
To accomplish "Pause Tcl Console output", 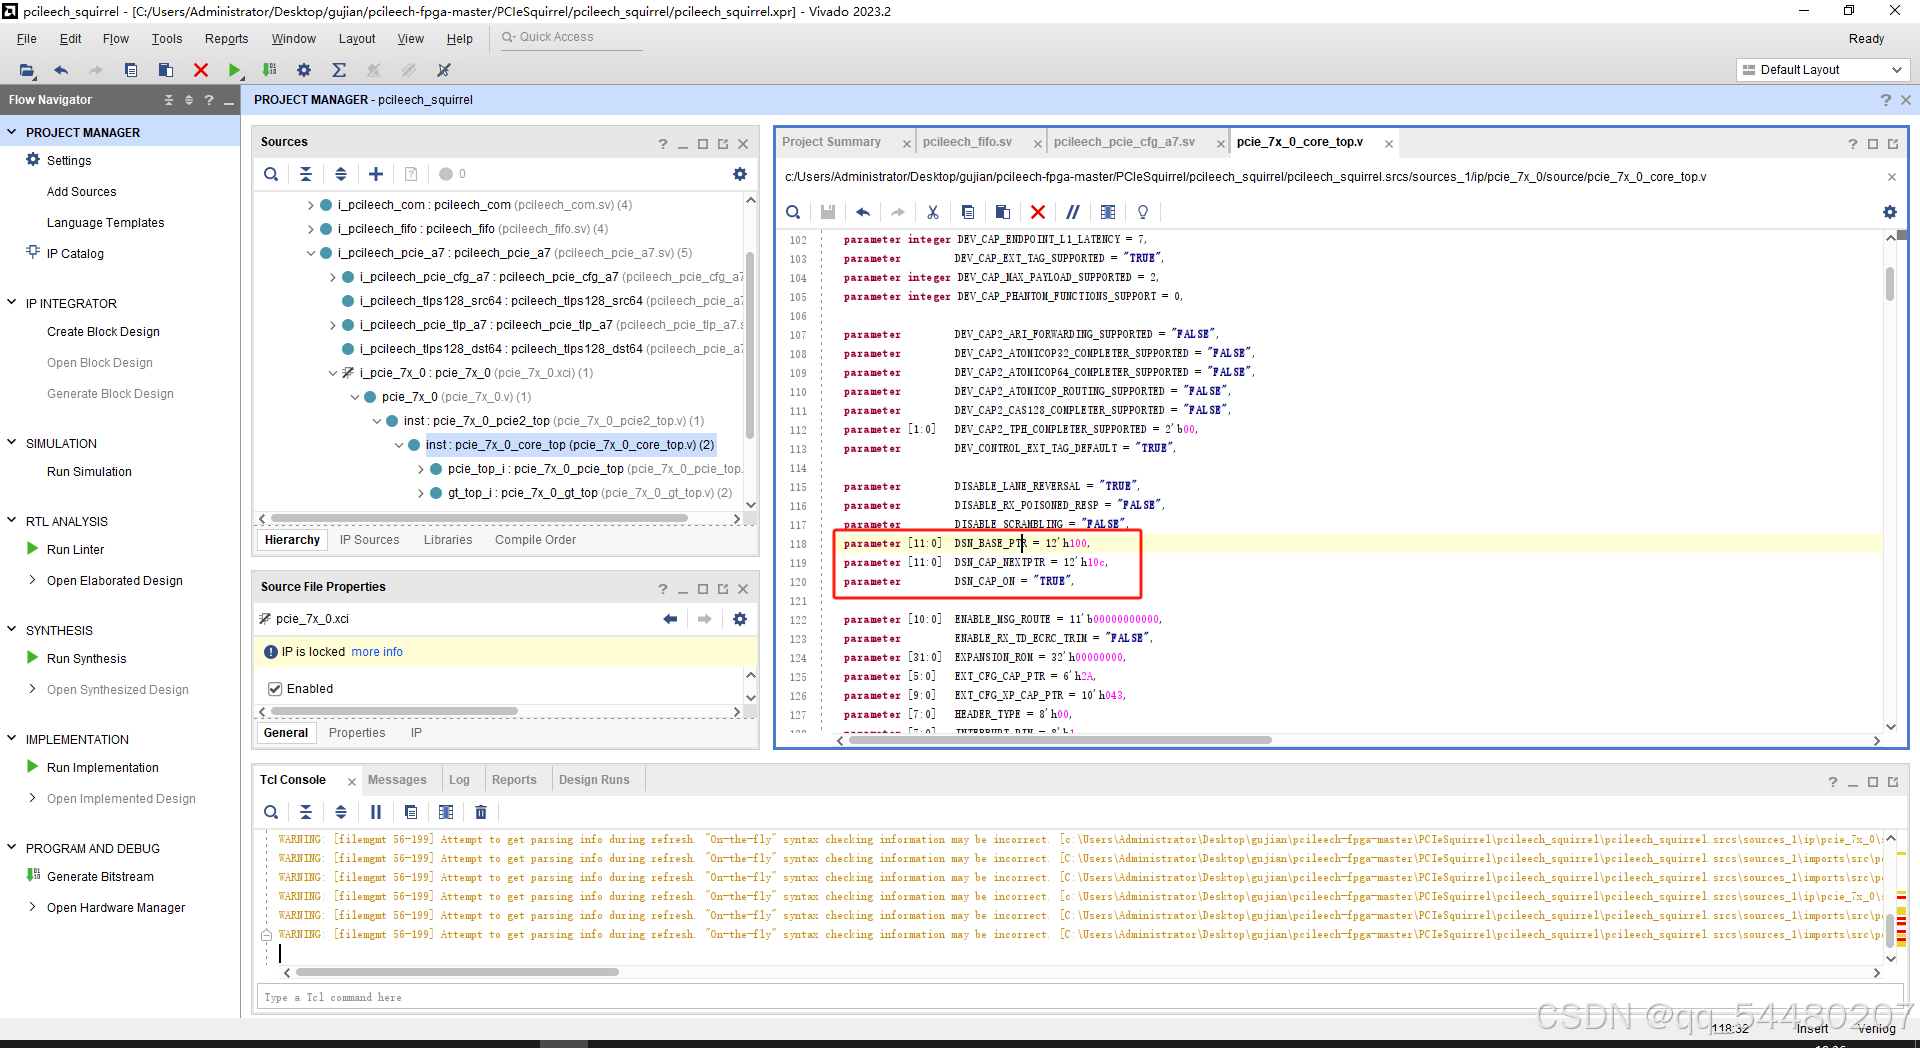I will tap(376, 812).
